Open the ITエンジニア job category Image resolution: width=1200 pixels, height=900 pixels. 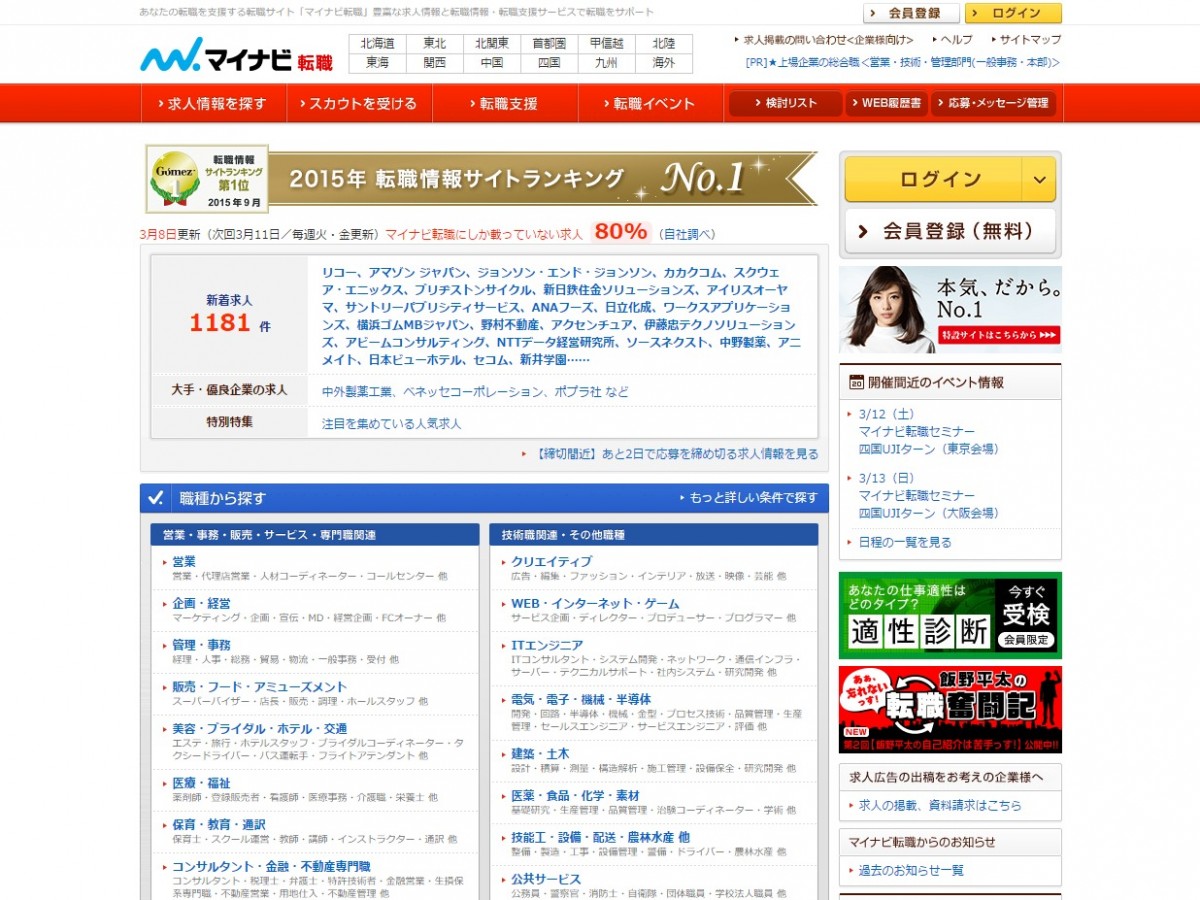click(x=547, y=645)
